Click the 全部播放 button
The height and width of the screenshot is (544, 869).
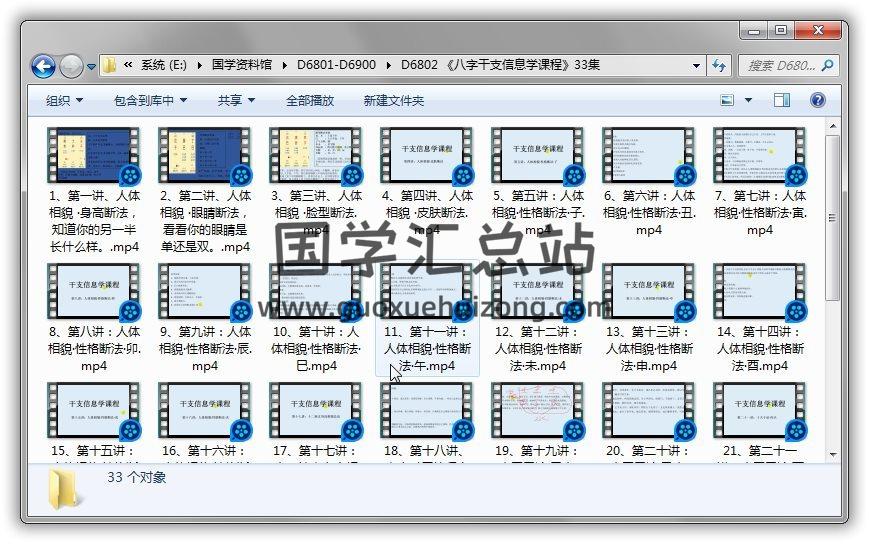click(310, 100)
